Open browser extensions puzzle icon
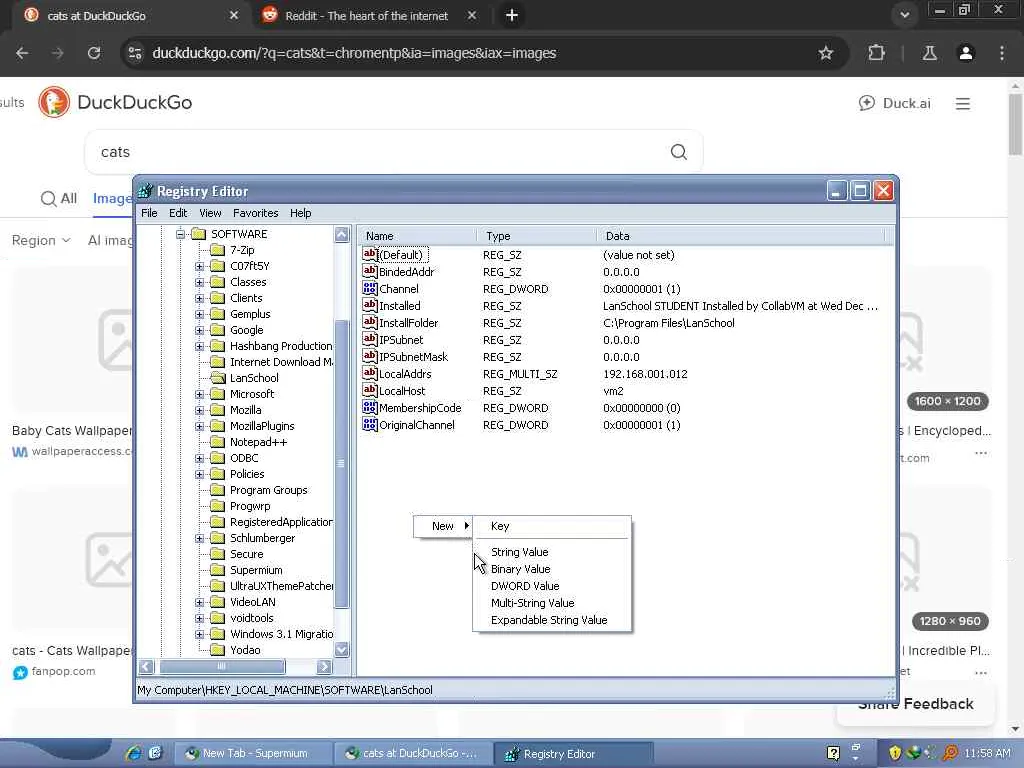 point(876,53)
